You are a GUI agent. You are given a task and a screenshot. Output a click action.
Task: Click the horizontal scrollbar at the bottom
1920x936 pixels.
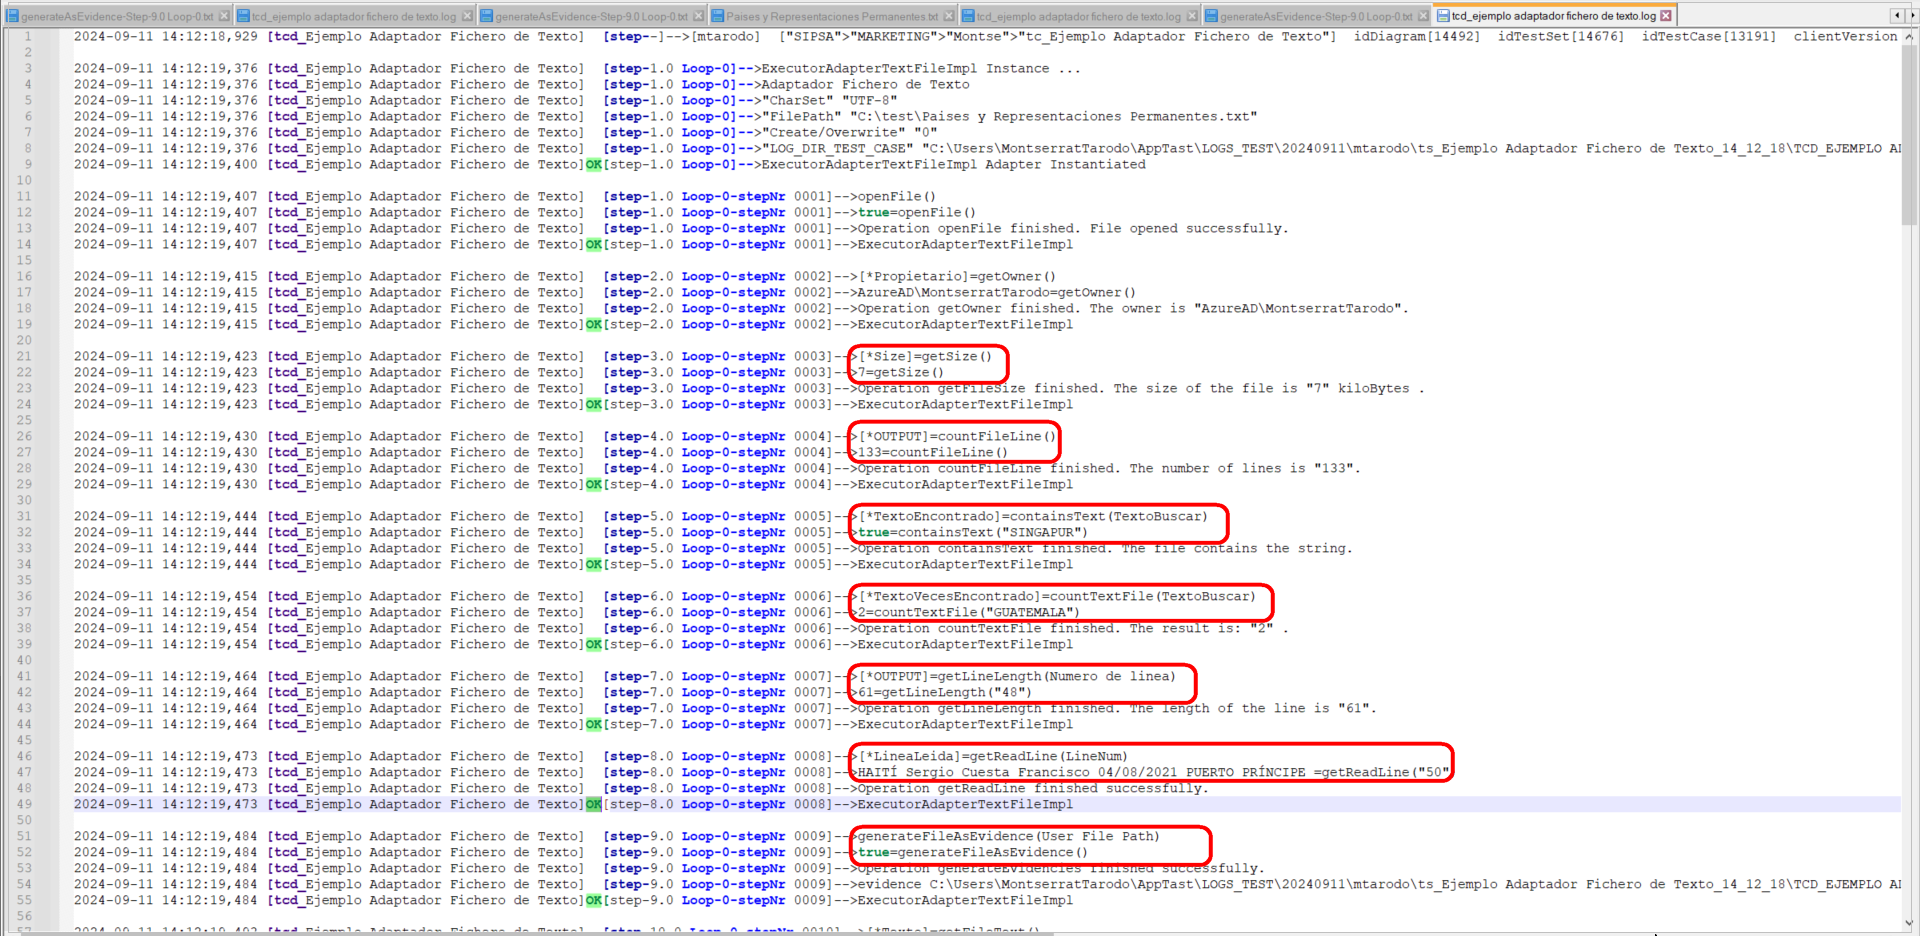tap(900, 933)
